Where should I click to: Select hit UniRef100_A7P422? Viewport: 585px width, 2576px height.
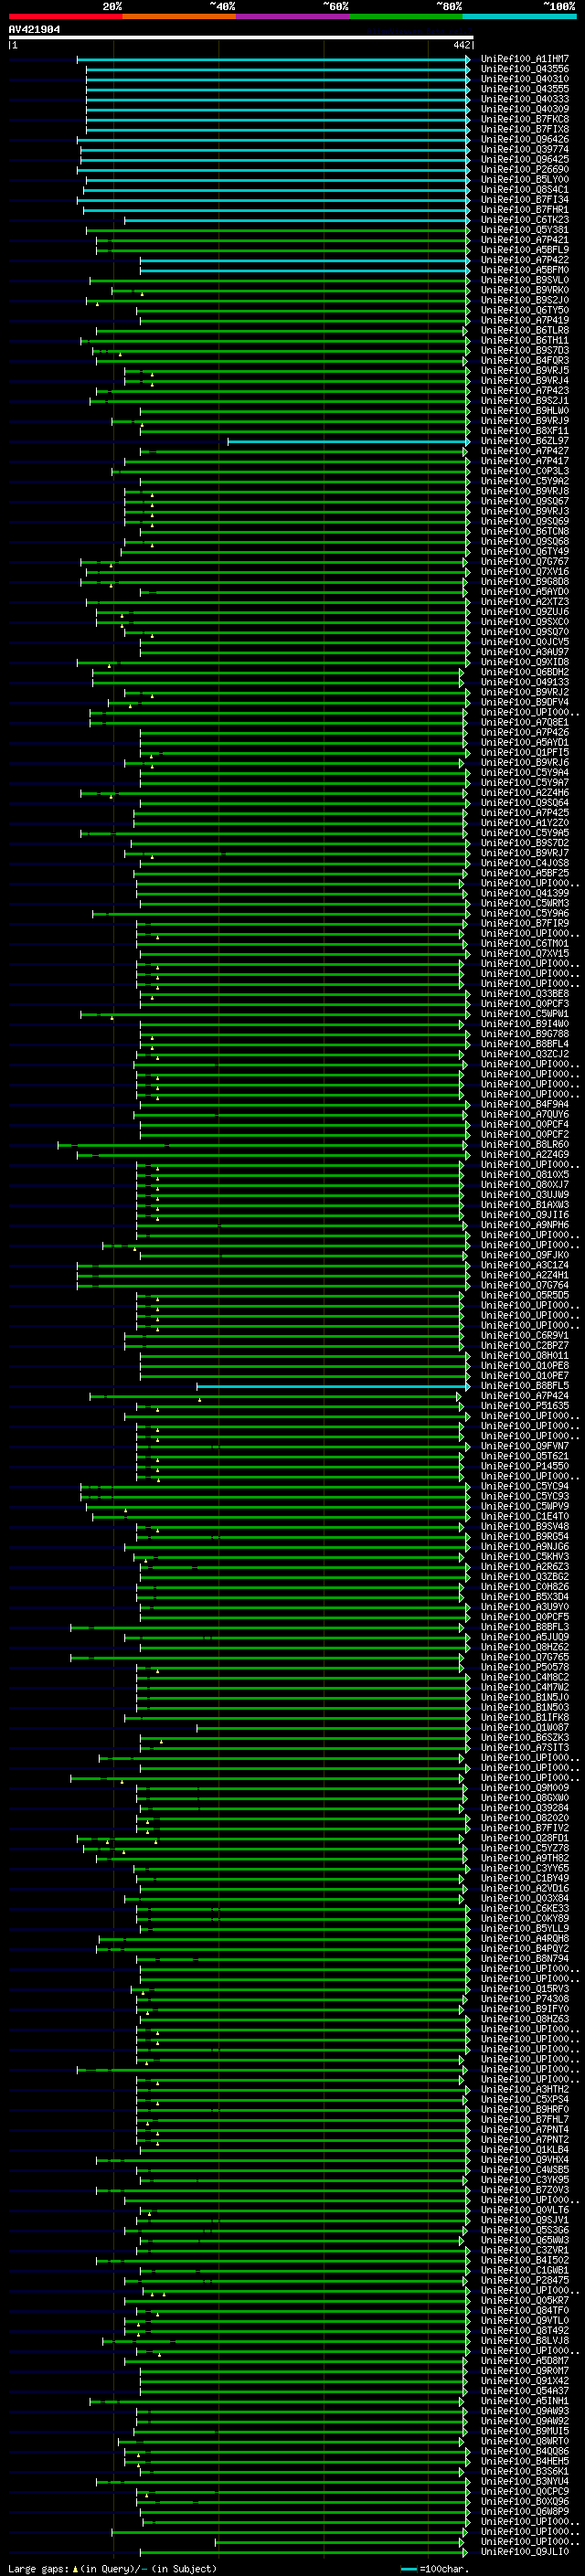[x=525, y=260]
